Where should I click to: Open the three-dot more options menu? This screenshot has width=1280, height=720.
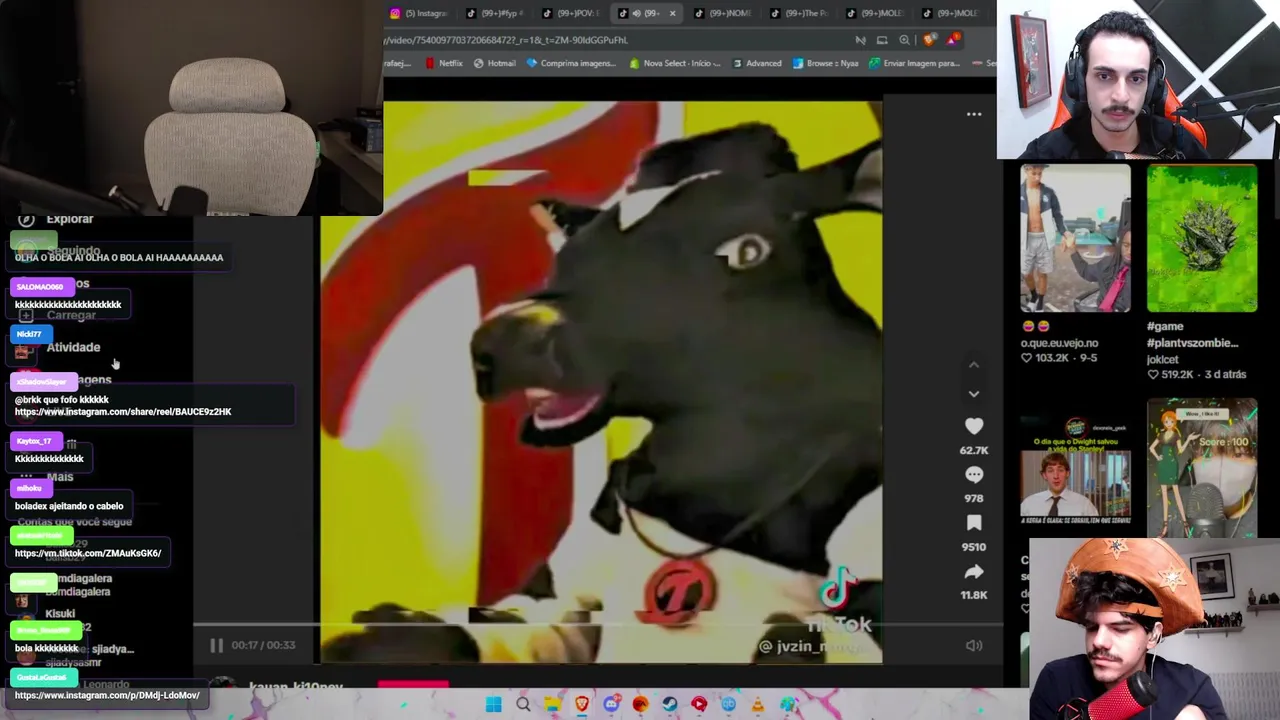tap(974, 115)
